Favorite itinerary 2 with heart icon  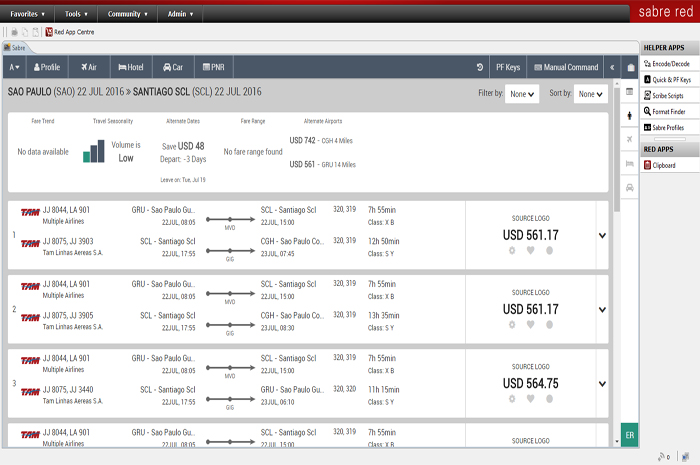pyautogui.click(x=530, y=324)
